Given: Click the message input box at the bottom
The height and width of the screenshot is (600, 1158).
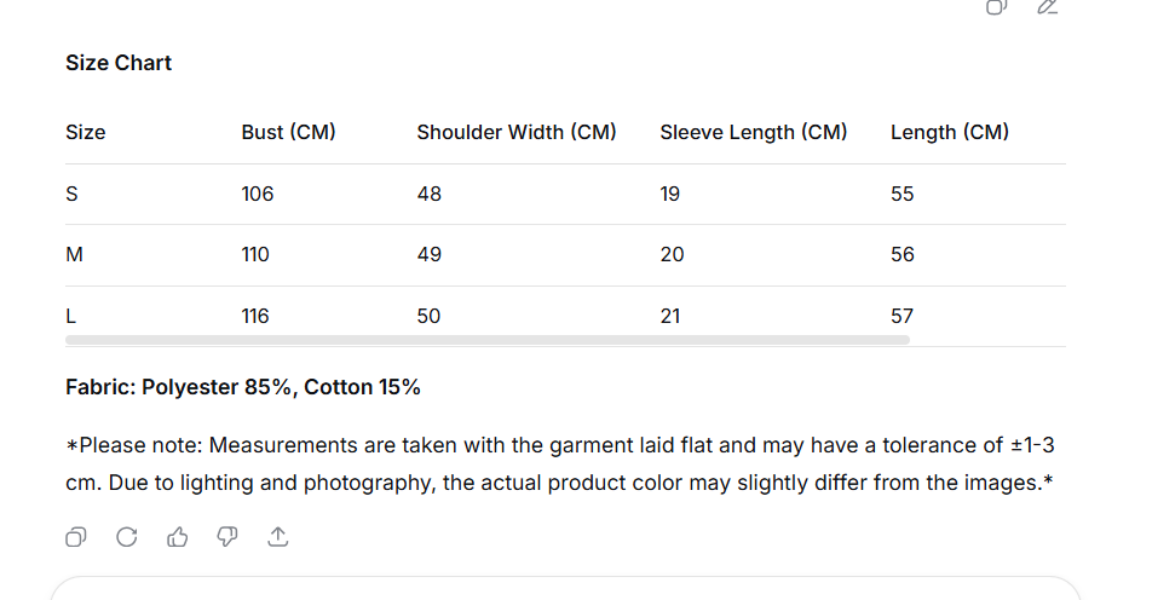Looking at the screenshot, I should [x=565, y=589].
